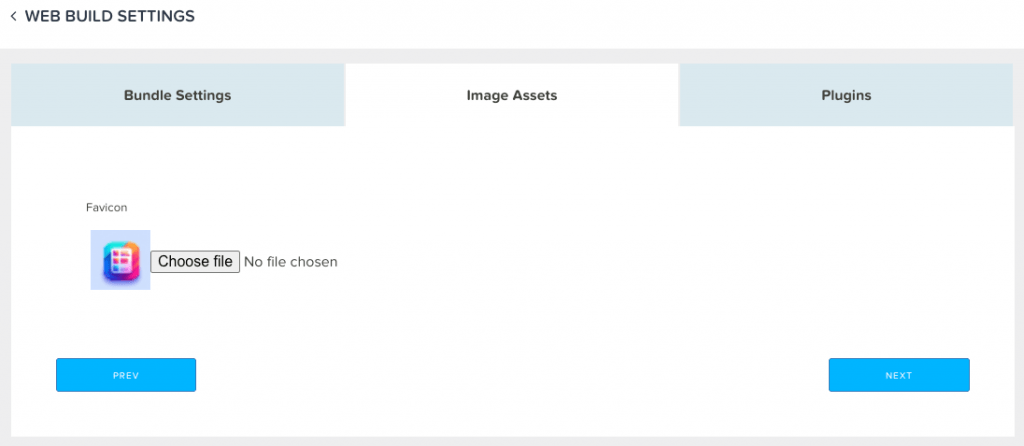
Task: Return to previous step with PREV button
Action: coord(126,375)
